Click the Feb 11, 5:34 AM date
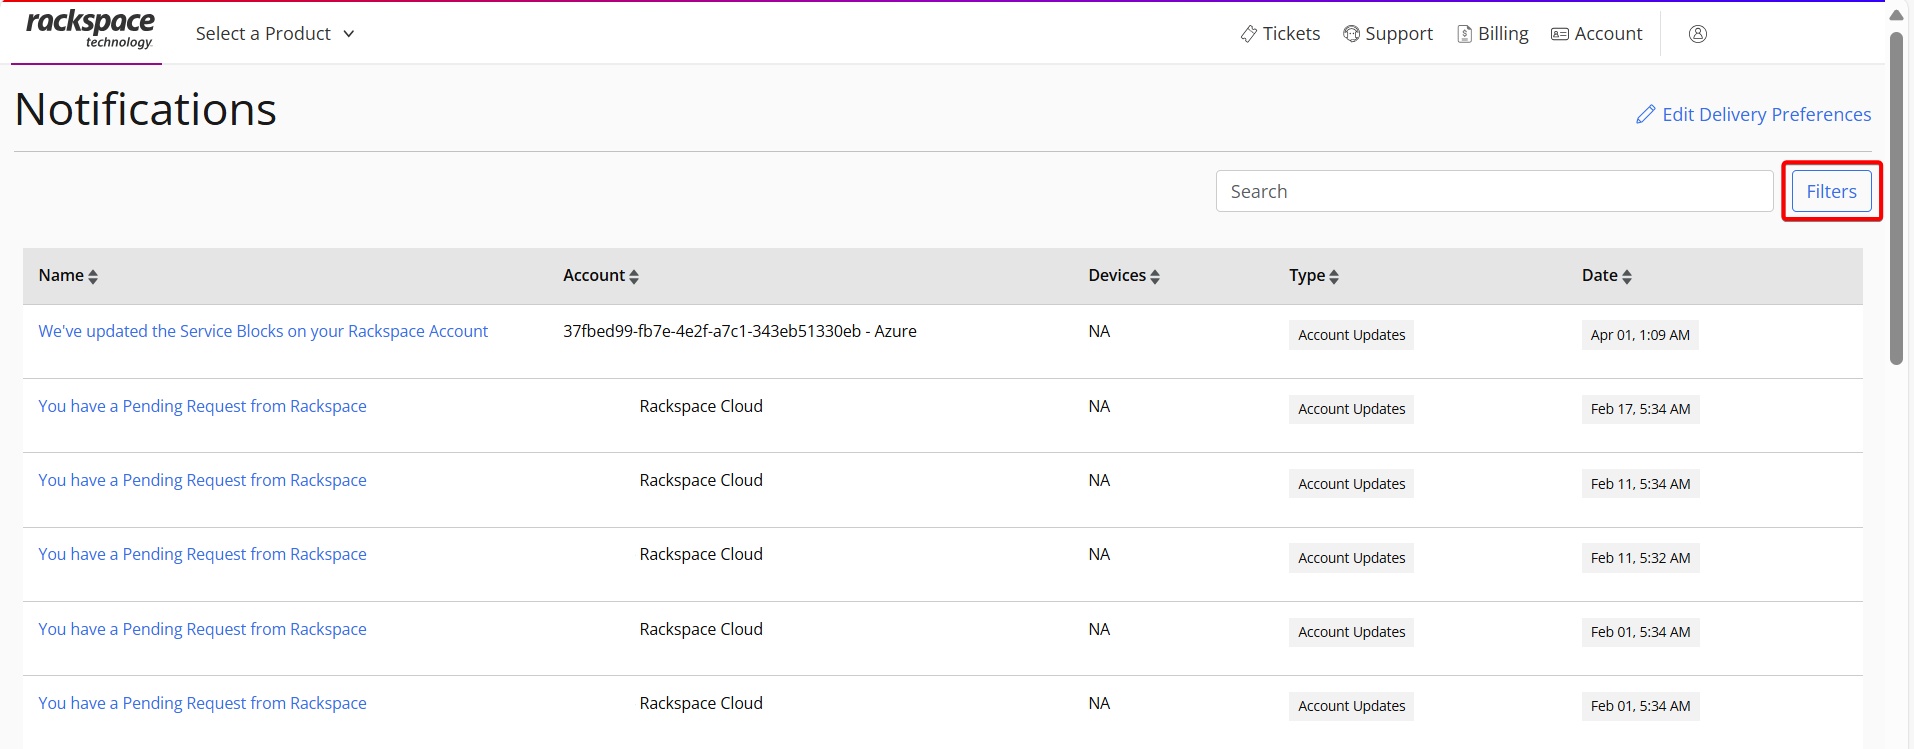1914x749 pixels. click(x=1640, y=484)
